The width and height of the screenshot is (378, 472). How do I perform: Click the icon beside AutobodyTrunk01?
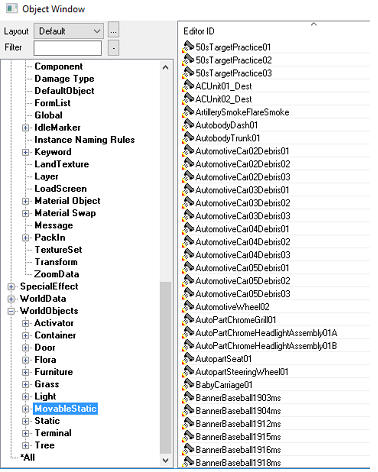click(x=188, y=138)
